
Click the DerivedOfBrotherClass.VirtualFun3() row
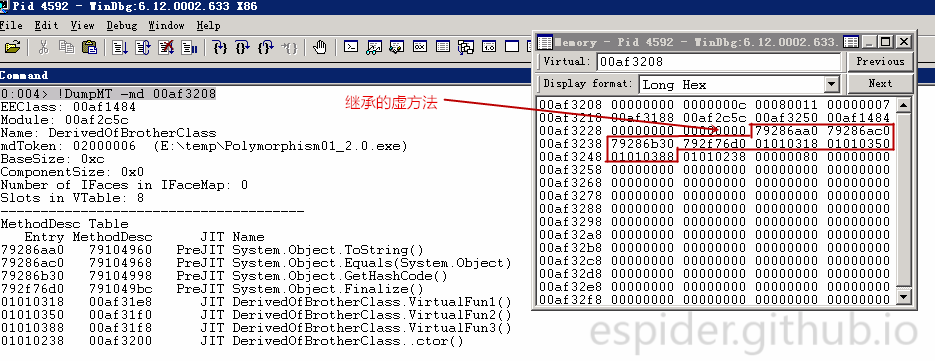tap(256, 328)
